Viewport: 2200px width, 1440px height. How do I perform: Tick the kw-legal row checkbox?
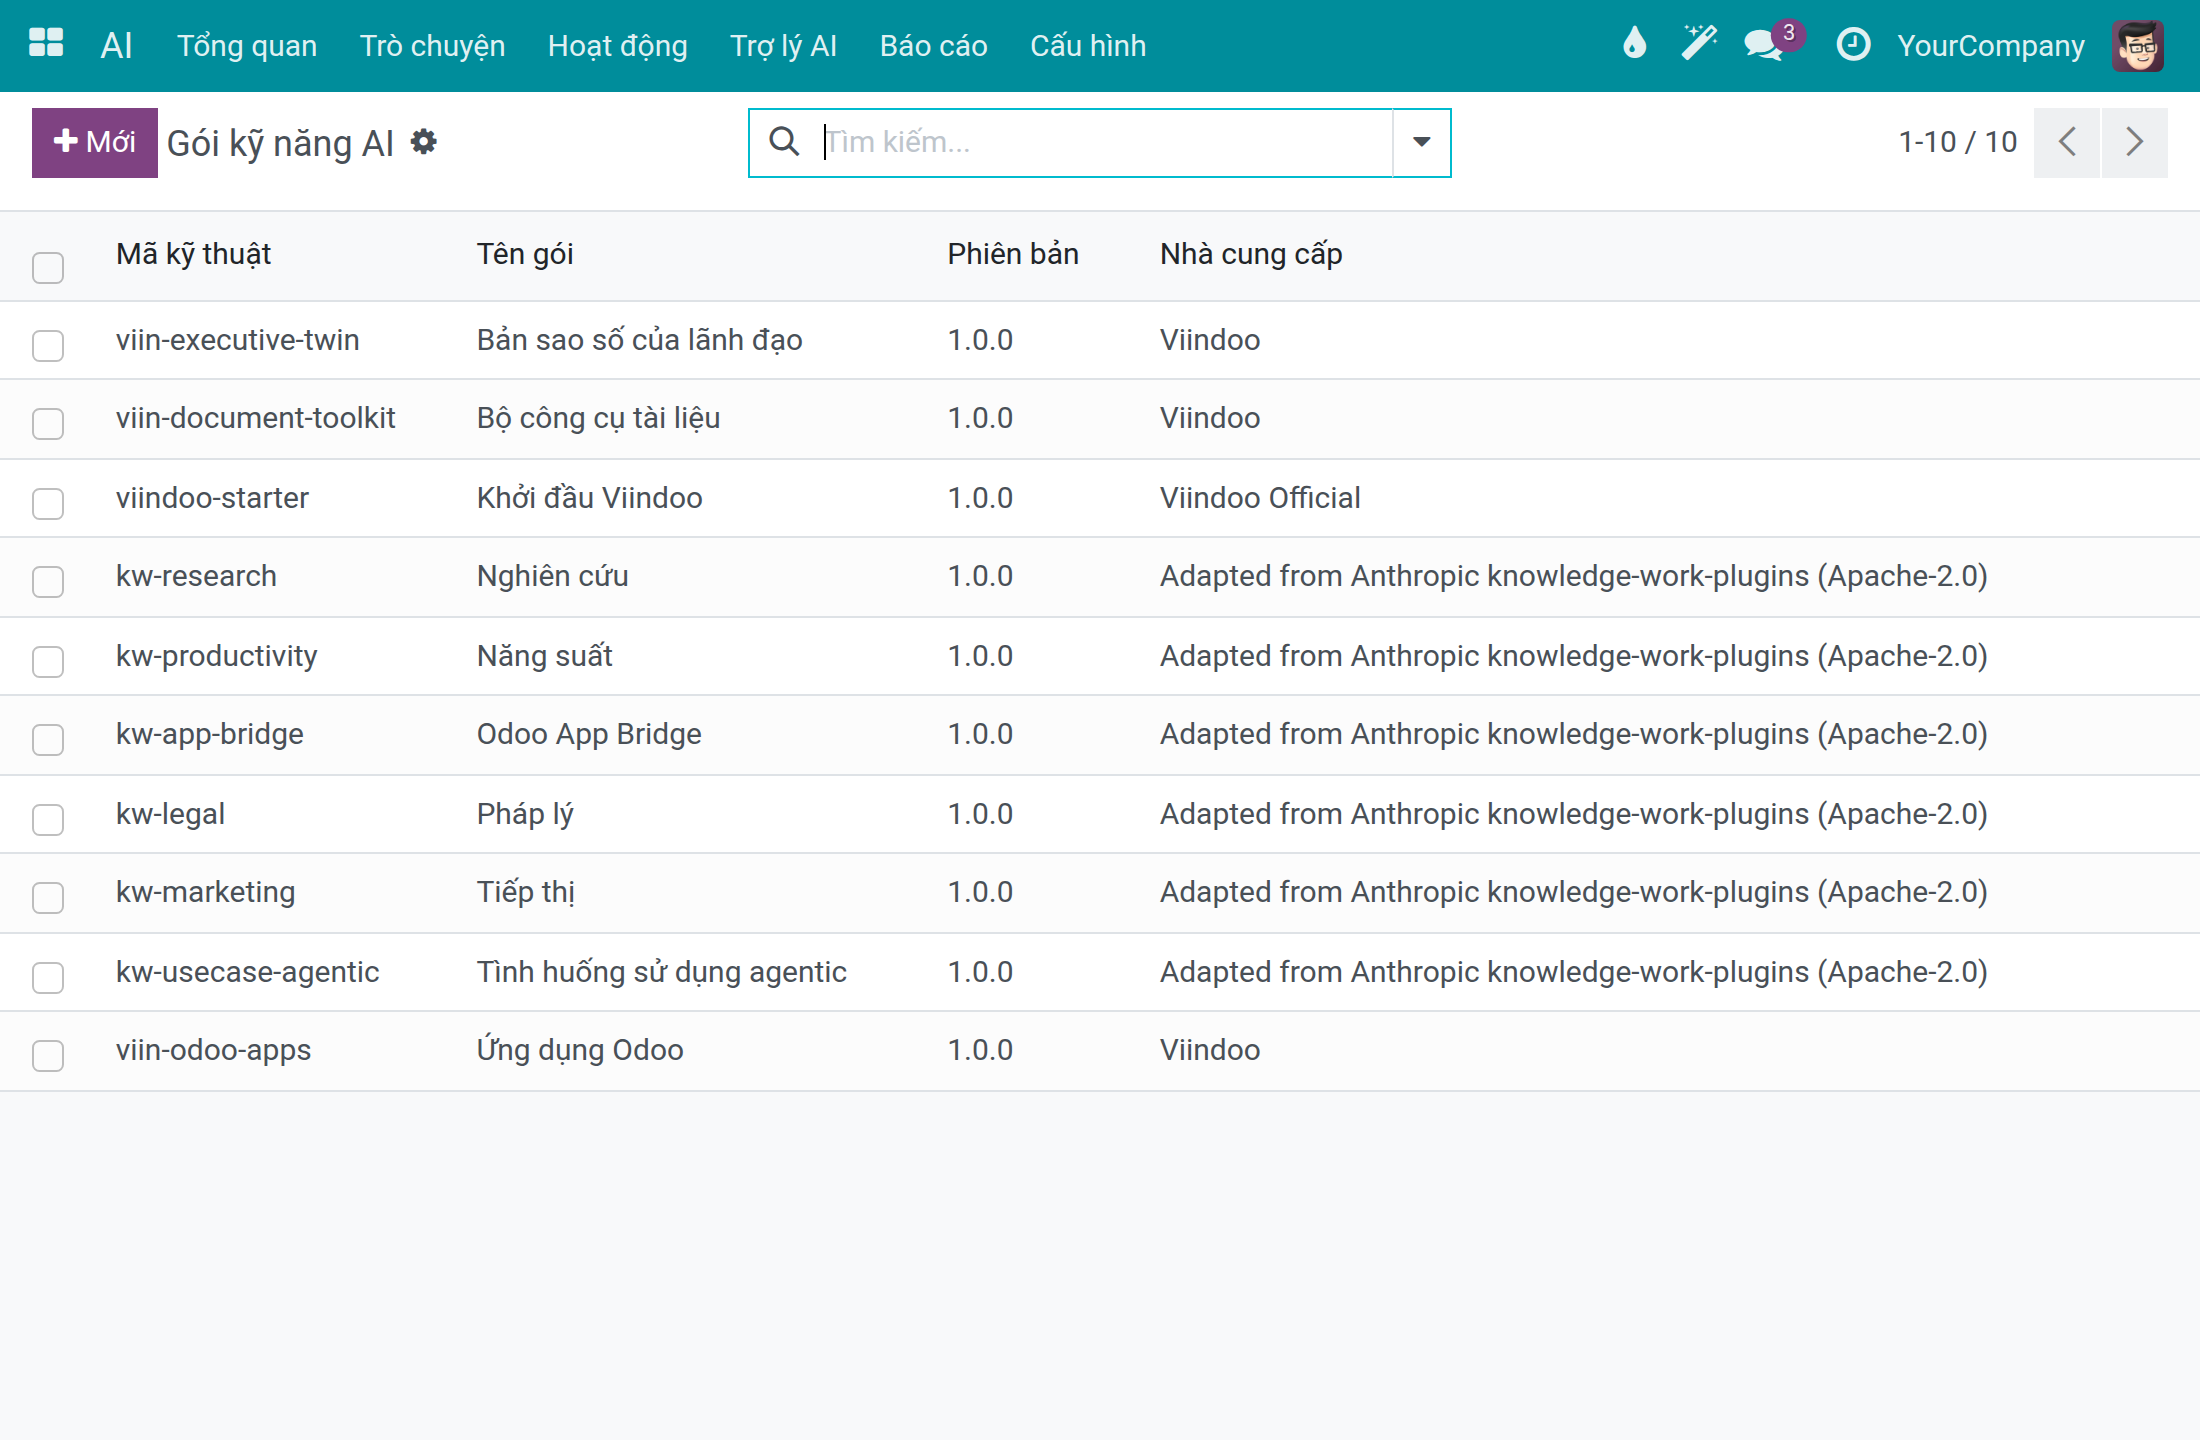click(48, 820)
